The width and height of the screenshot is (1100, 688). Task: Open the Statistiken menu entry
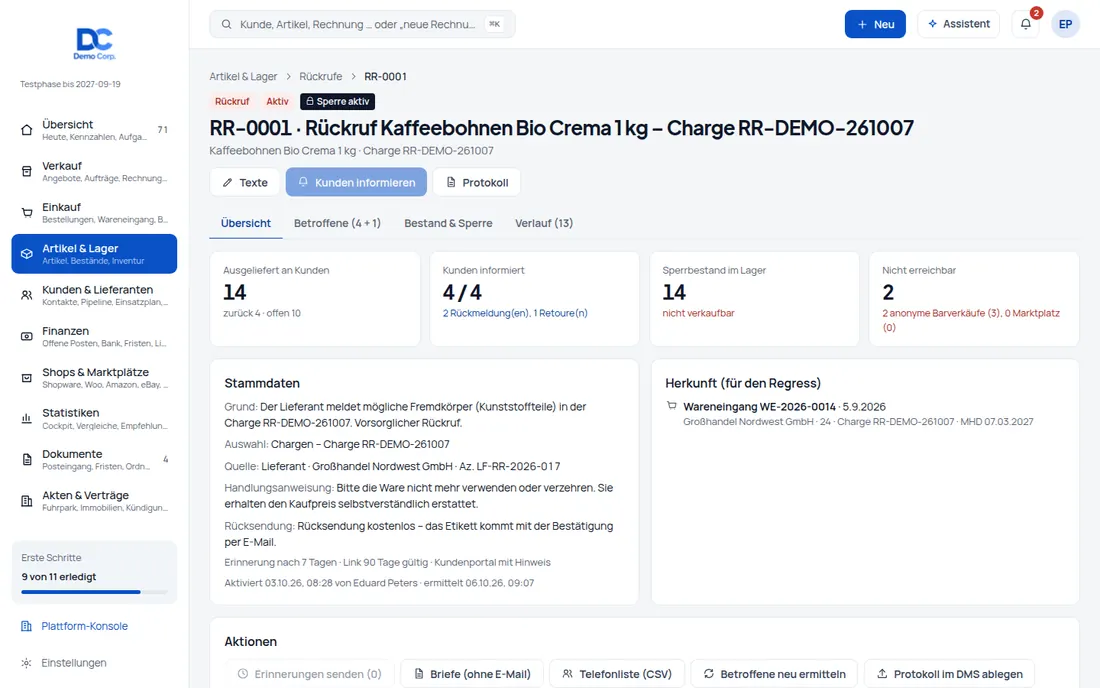pyautogui.click(x=94, y=419)
